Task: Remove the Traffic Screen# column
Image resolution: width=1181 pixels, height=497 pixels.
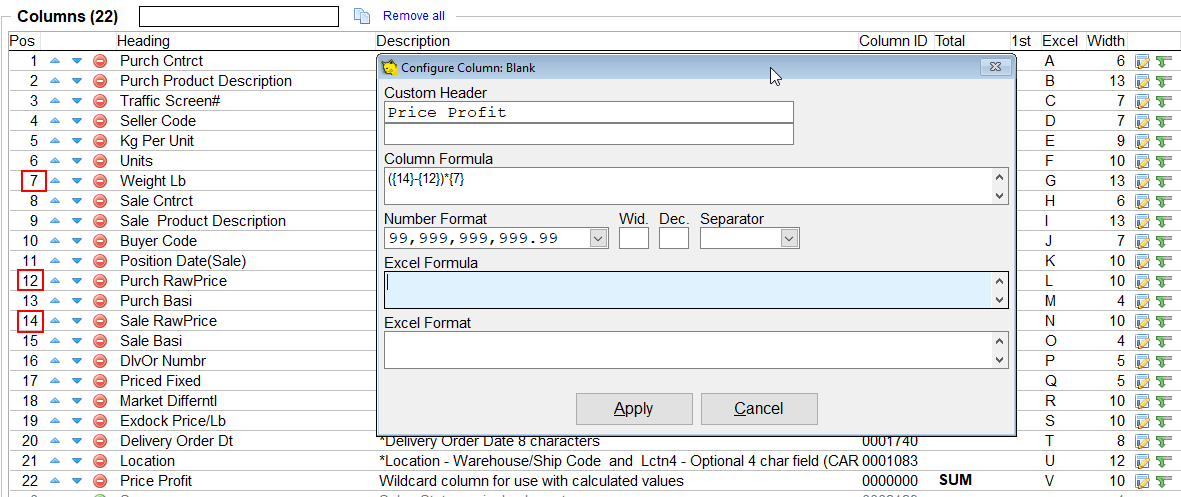Action: (x=99, y=101)
